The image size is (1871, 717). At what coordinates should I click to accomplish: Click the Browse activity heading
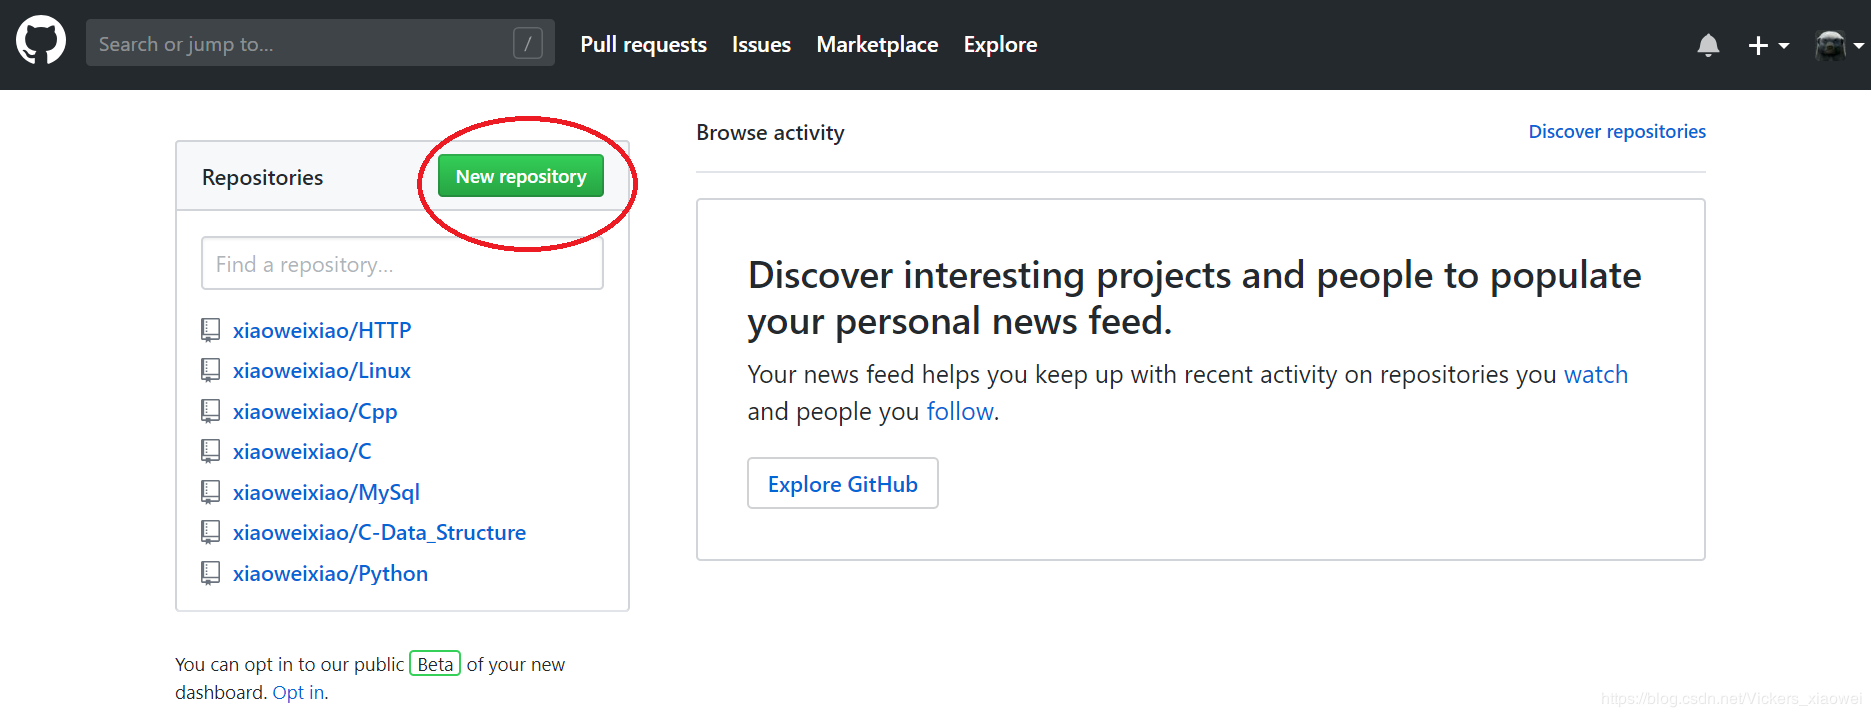(x=770, y=132)
